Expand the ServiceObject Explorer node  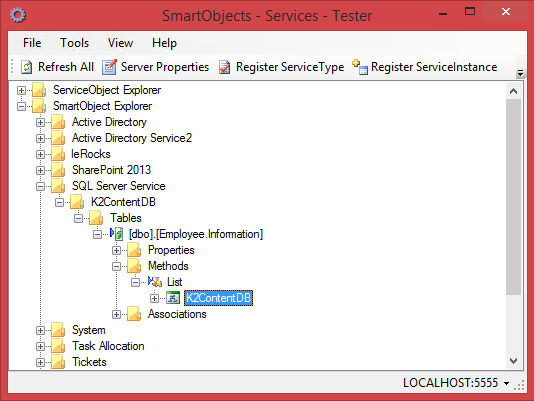point(21,90)
